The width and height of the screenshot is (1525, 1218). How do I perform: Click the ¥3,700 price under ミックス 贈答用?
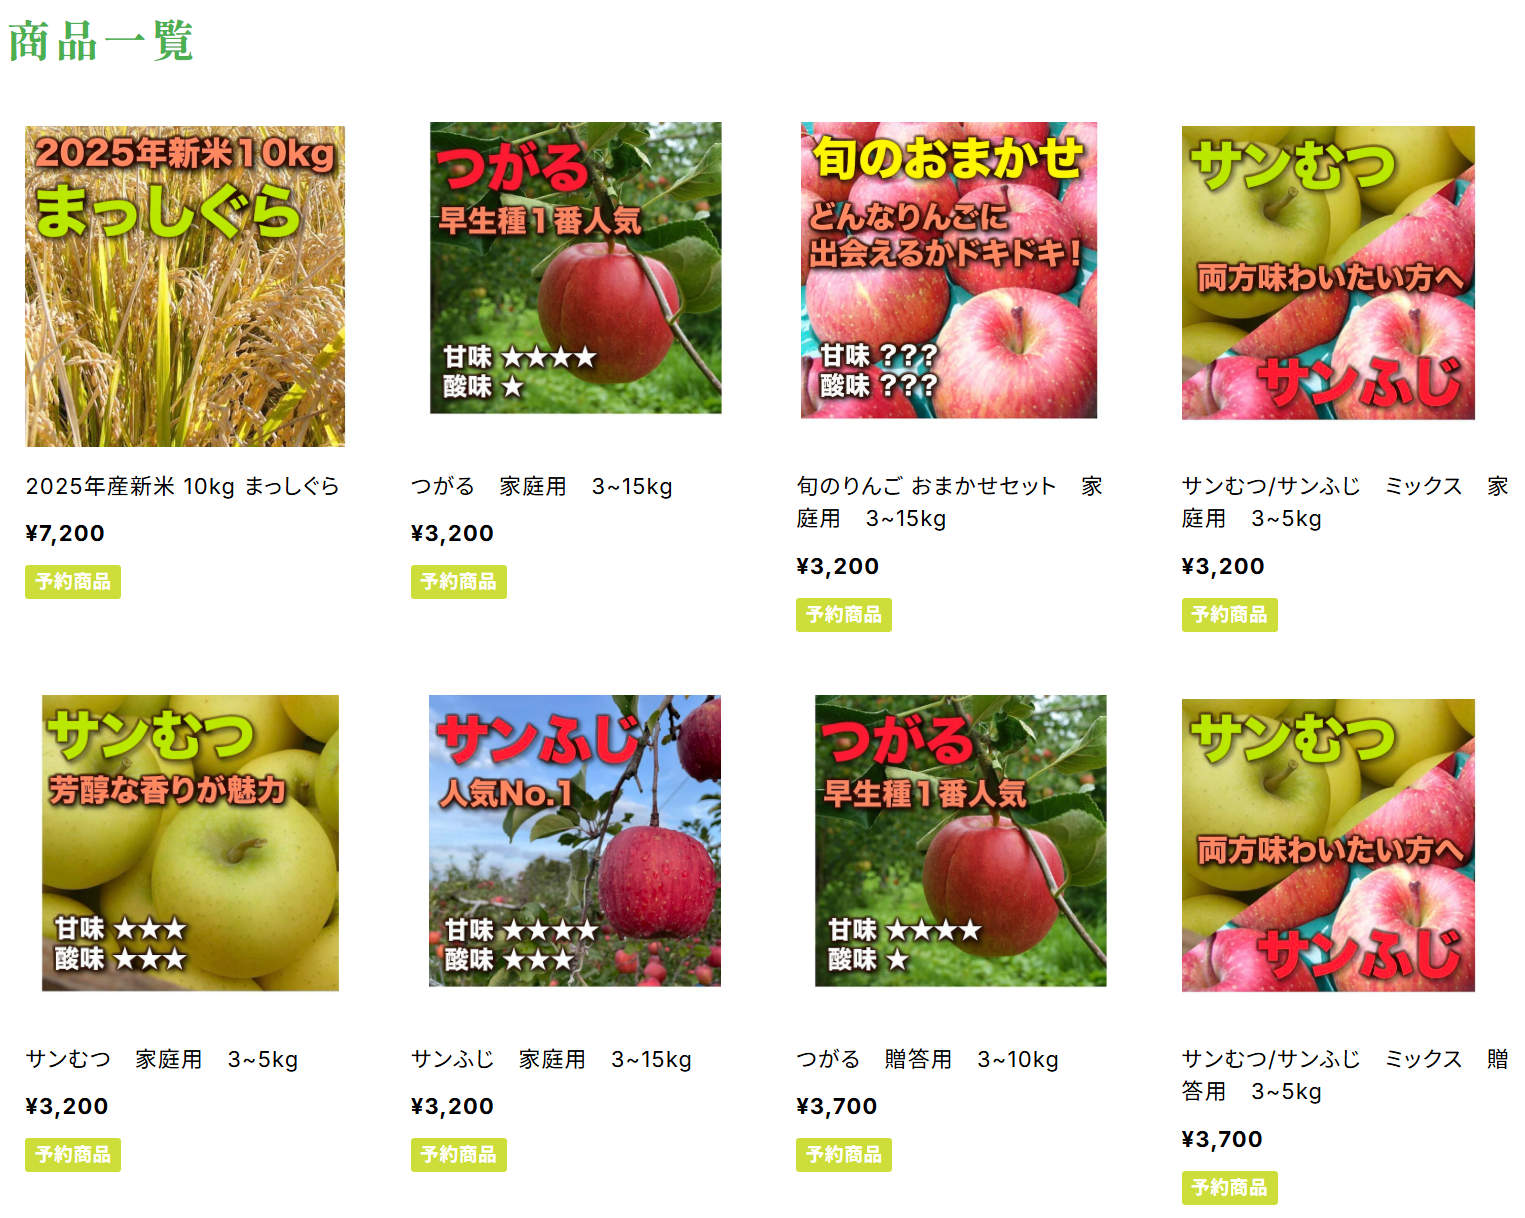(1222, 1139)
